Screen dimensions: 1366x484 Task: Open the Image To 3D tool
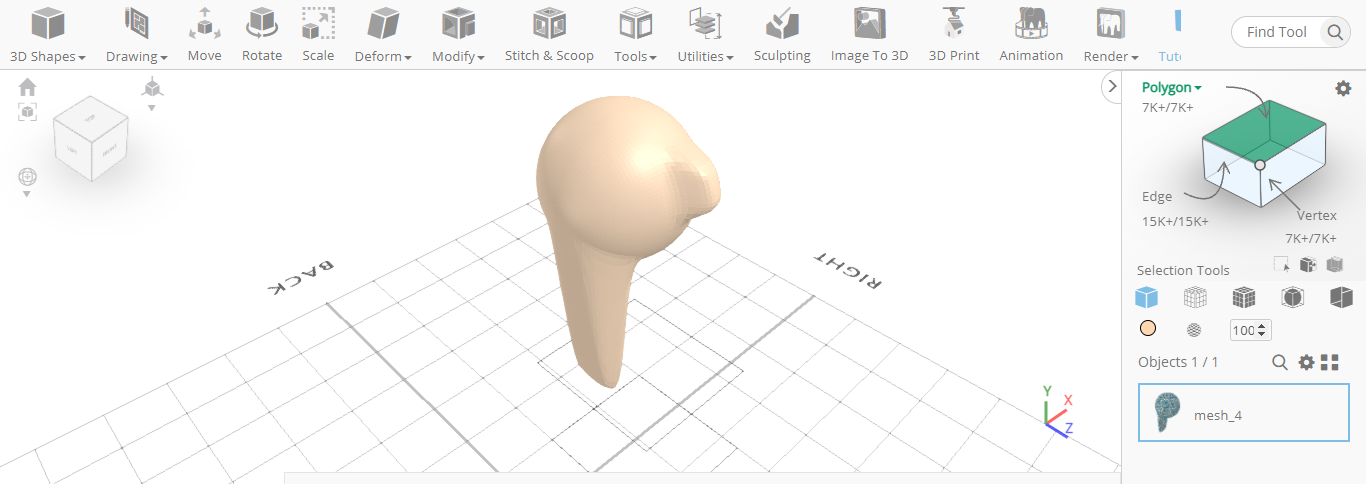pos(869,35)
